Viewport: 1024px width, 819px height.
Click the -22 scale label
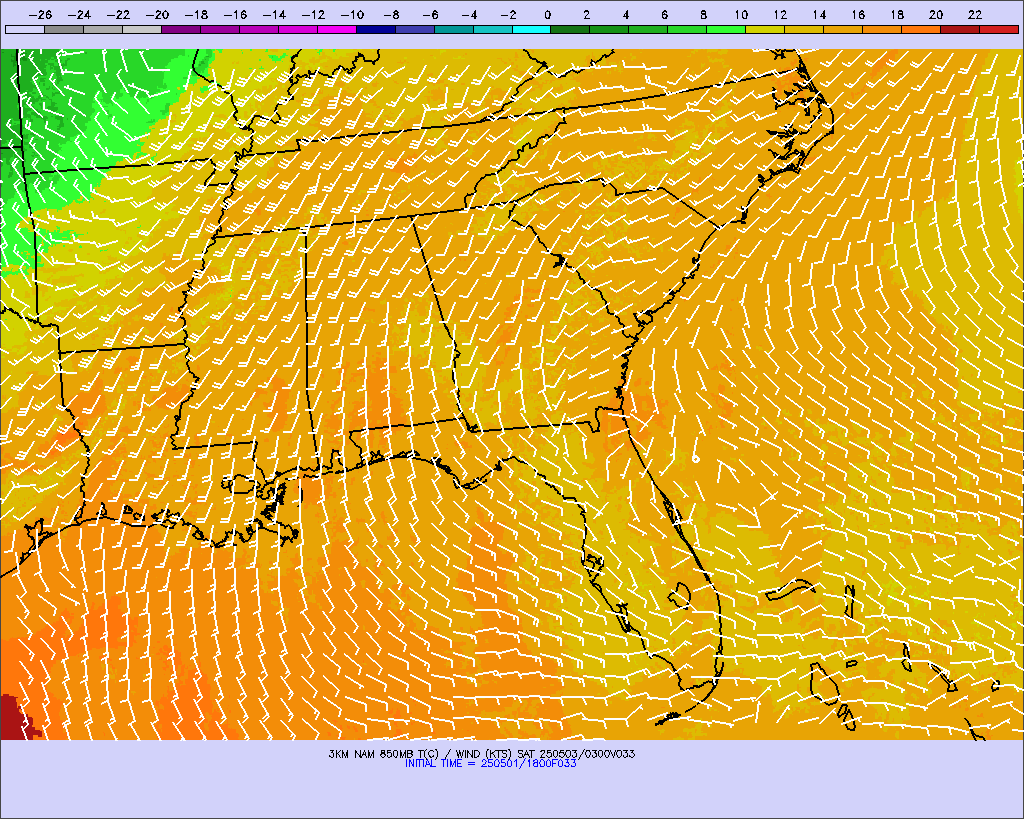[118, 15]
